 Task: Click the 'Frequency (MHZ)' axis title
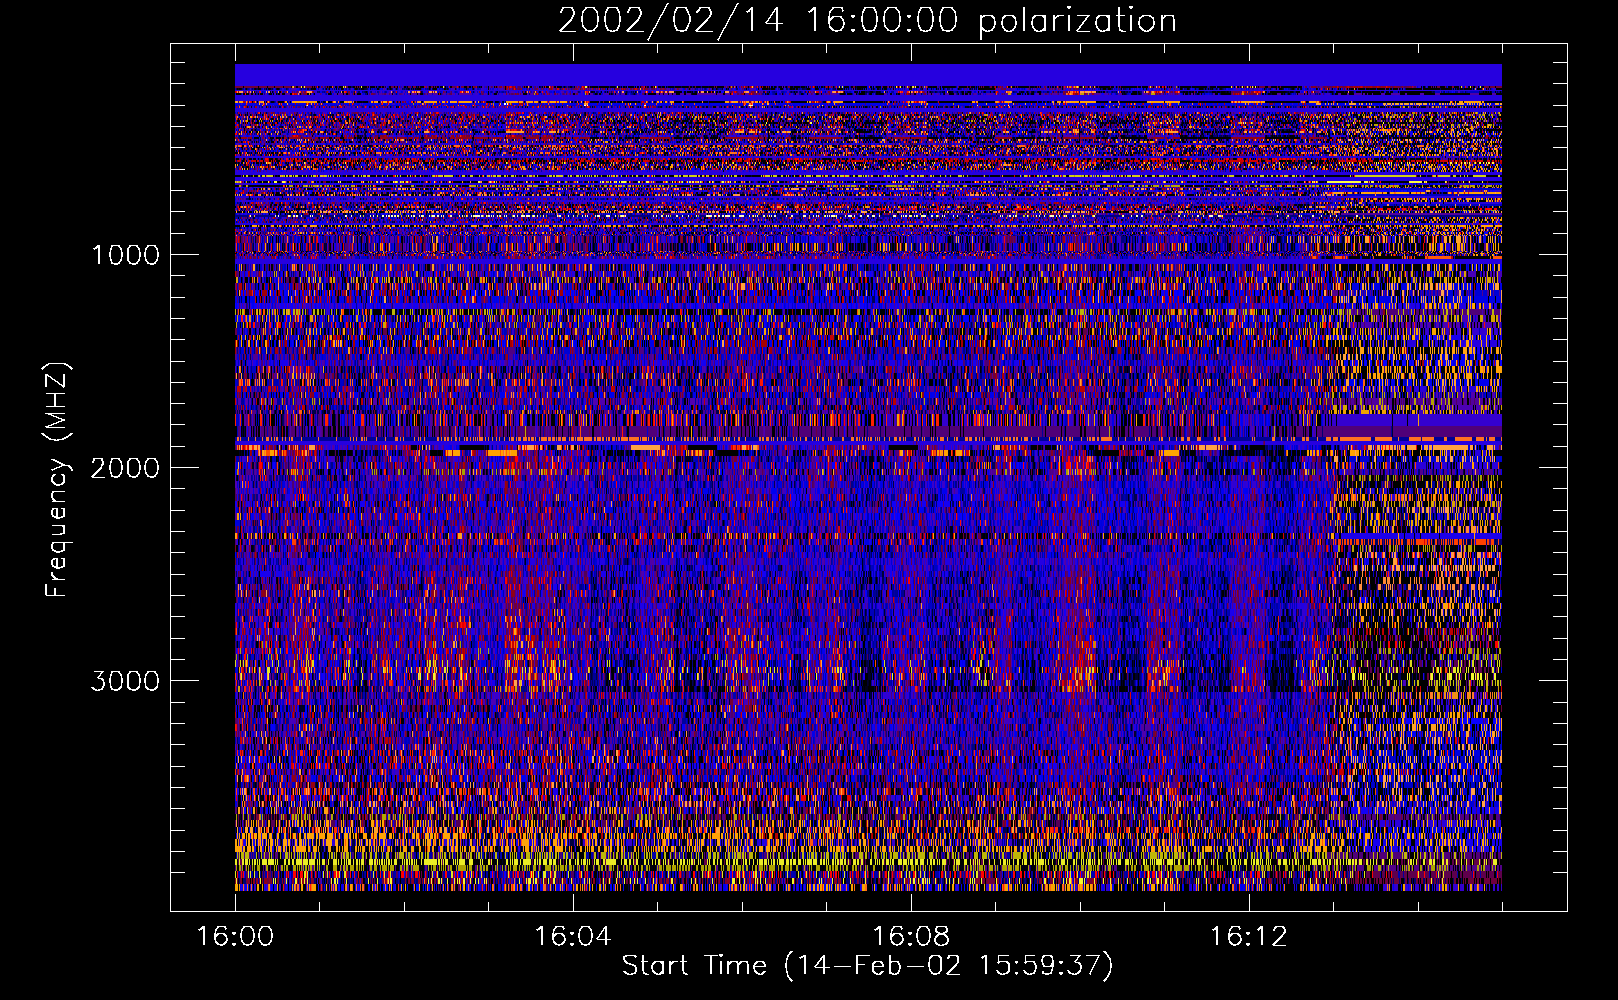(58, 480)
